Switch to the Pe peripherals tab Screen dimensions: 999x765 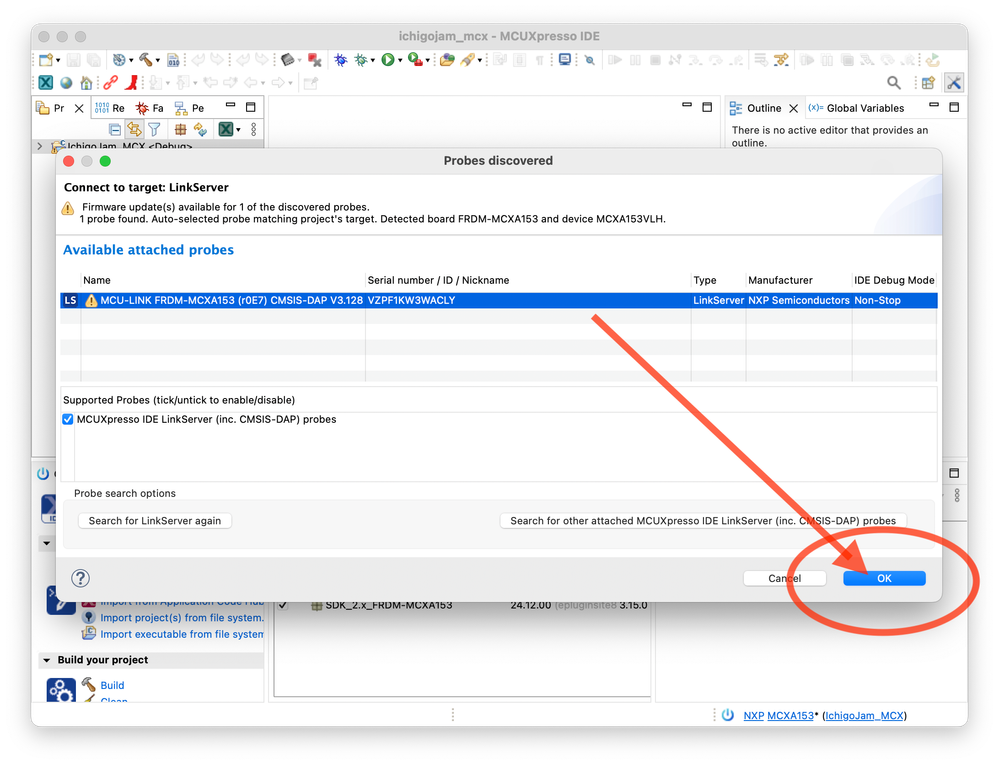coord(189,108)
